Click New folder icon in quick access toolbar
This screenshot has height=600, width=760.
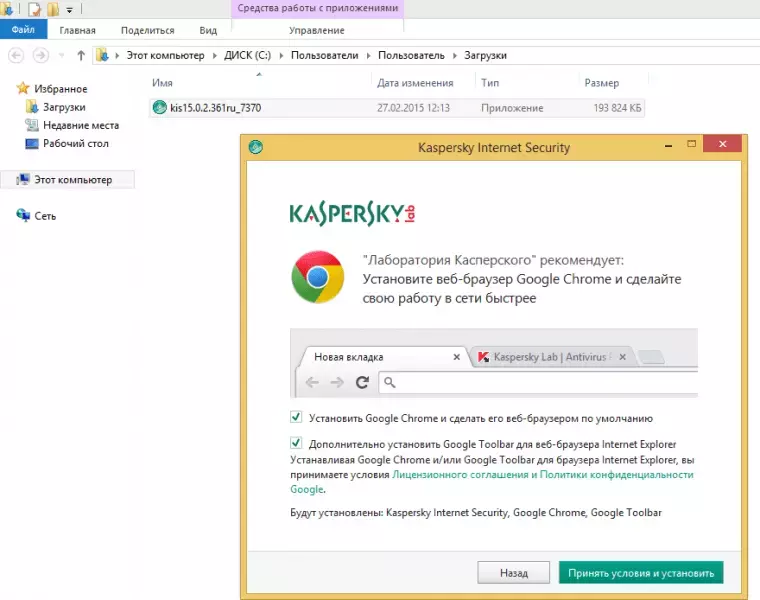53,9
